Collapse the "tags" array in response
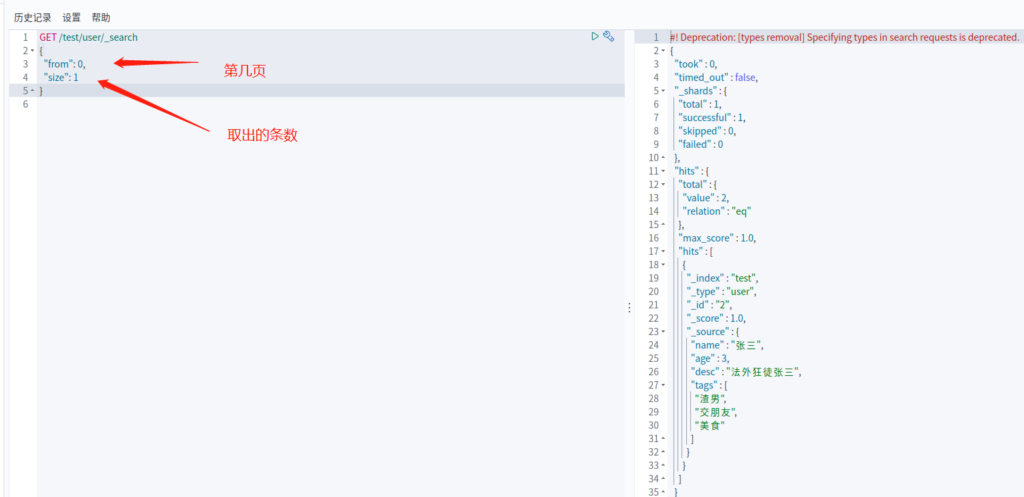The image size is (1024, 497). pos(662,385)
